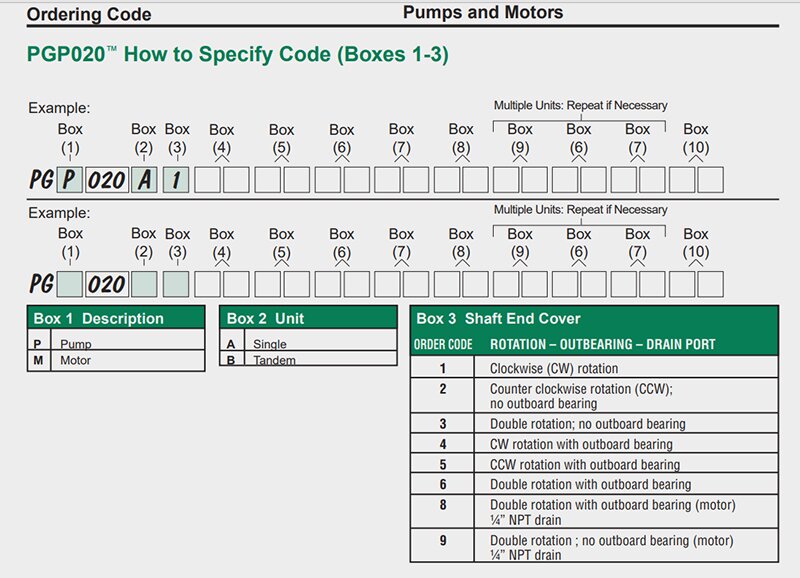Select the 'Motor' row in Box 1
Image resolution: width=800 pixels, height=578 pixels.
point(116,360)
